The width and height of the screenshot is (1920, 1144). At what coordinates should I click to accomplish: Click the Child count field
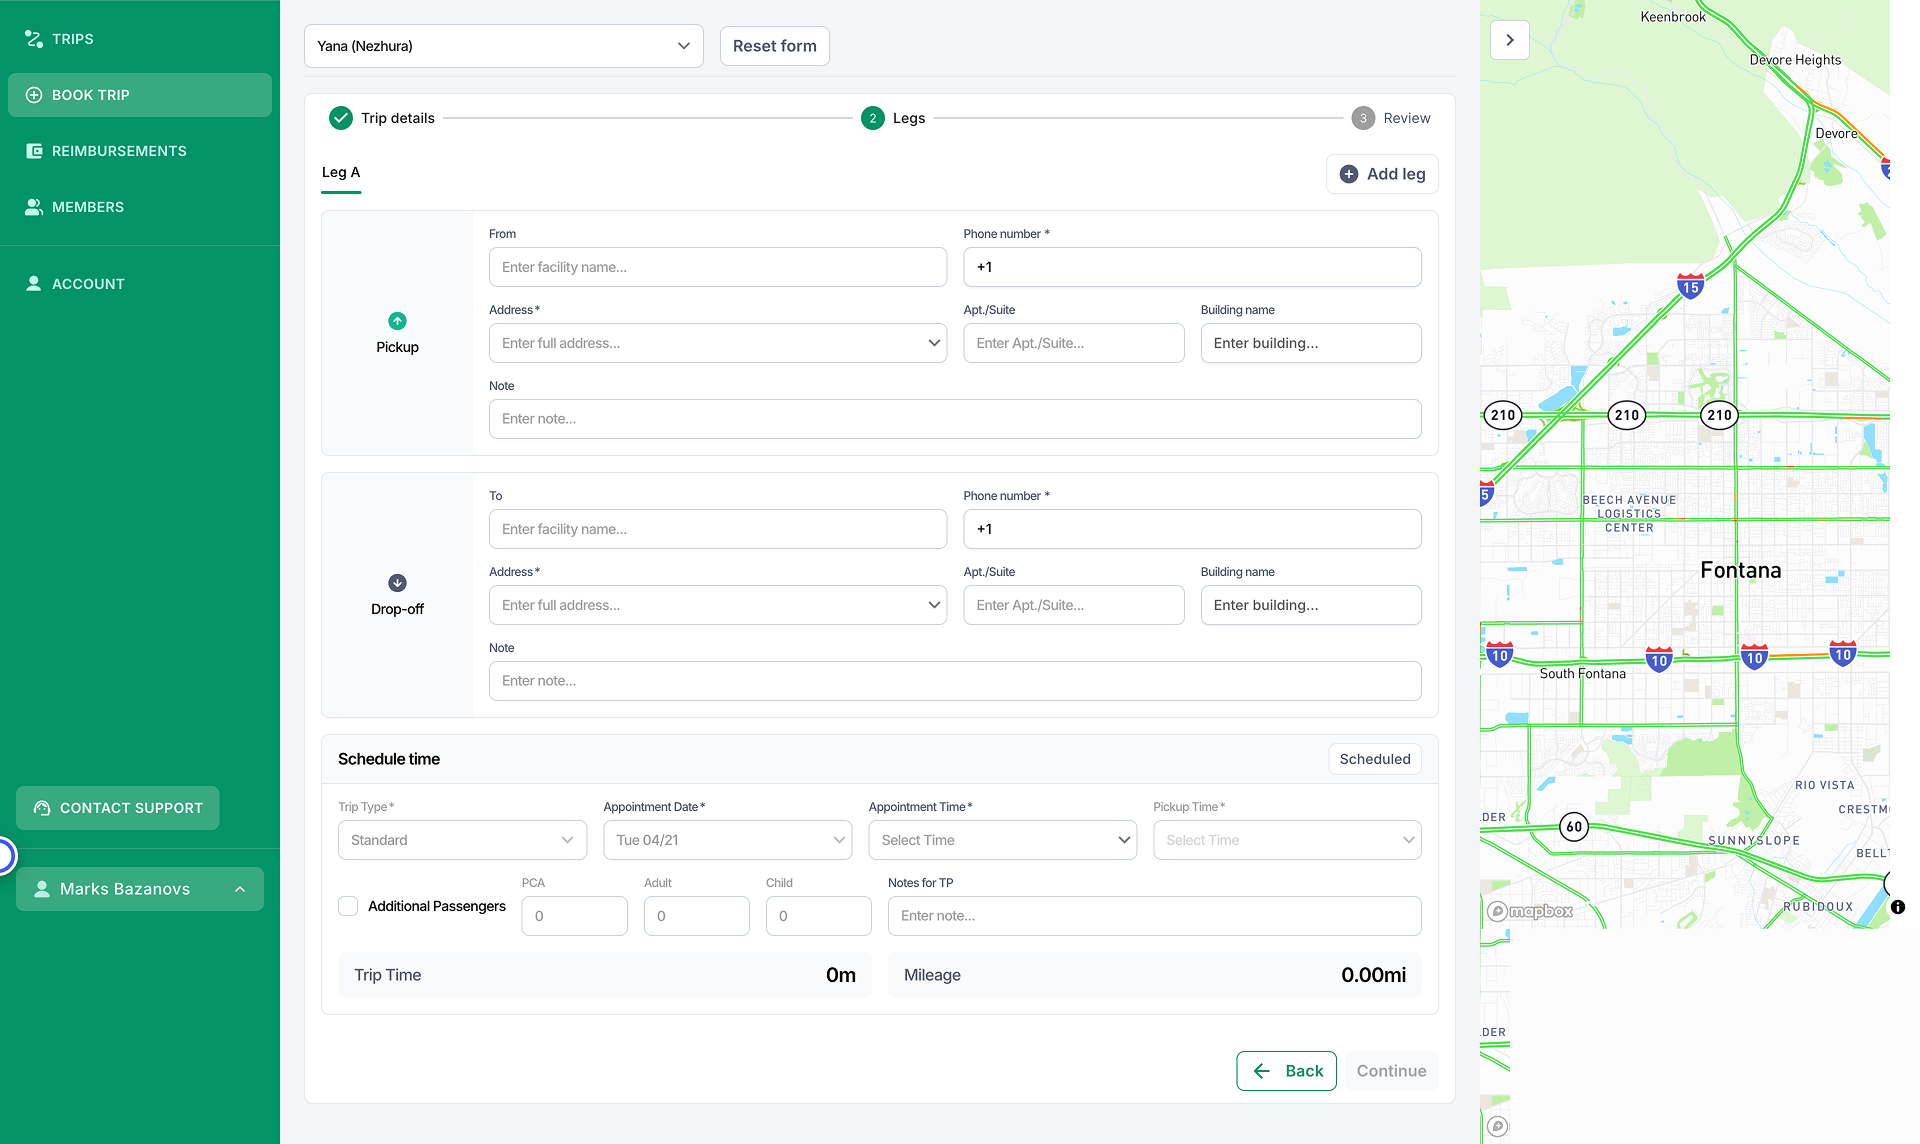tap(819, 916)
